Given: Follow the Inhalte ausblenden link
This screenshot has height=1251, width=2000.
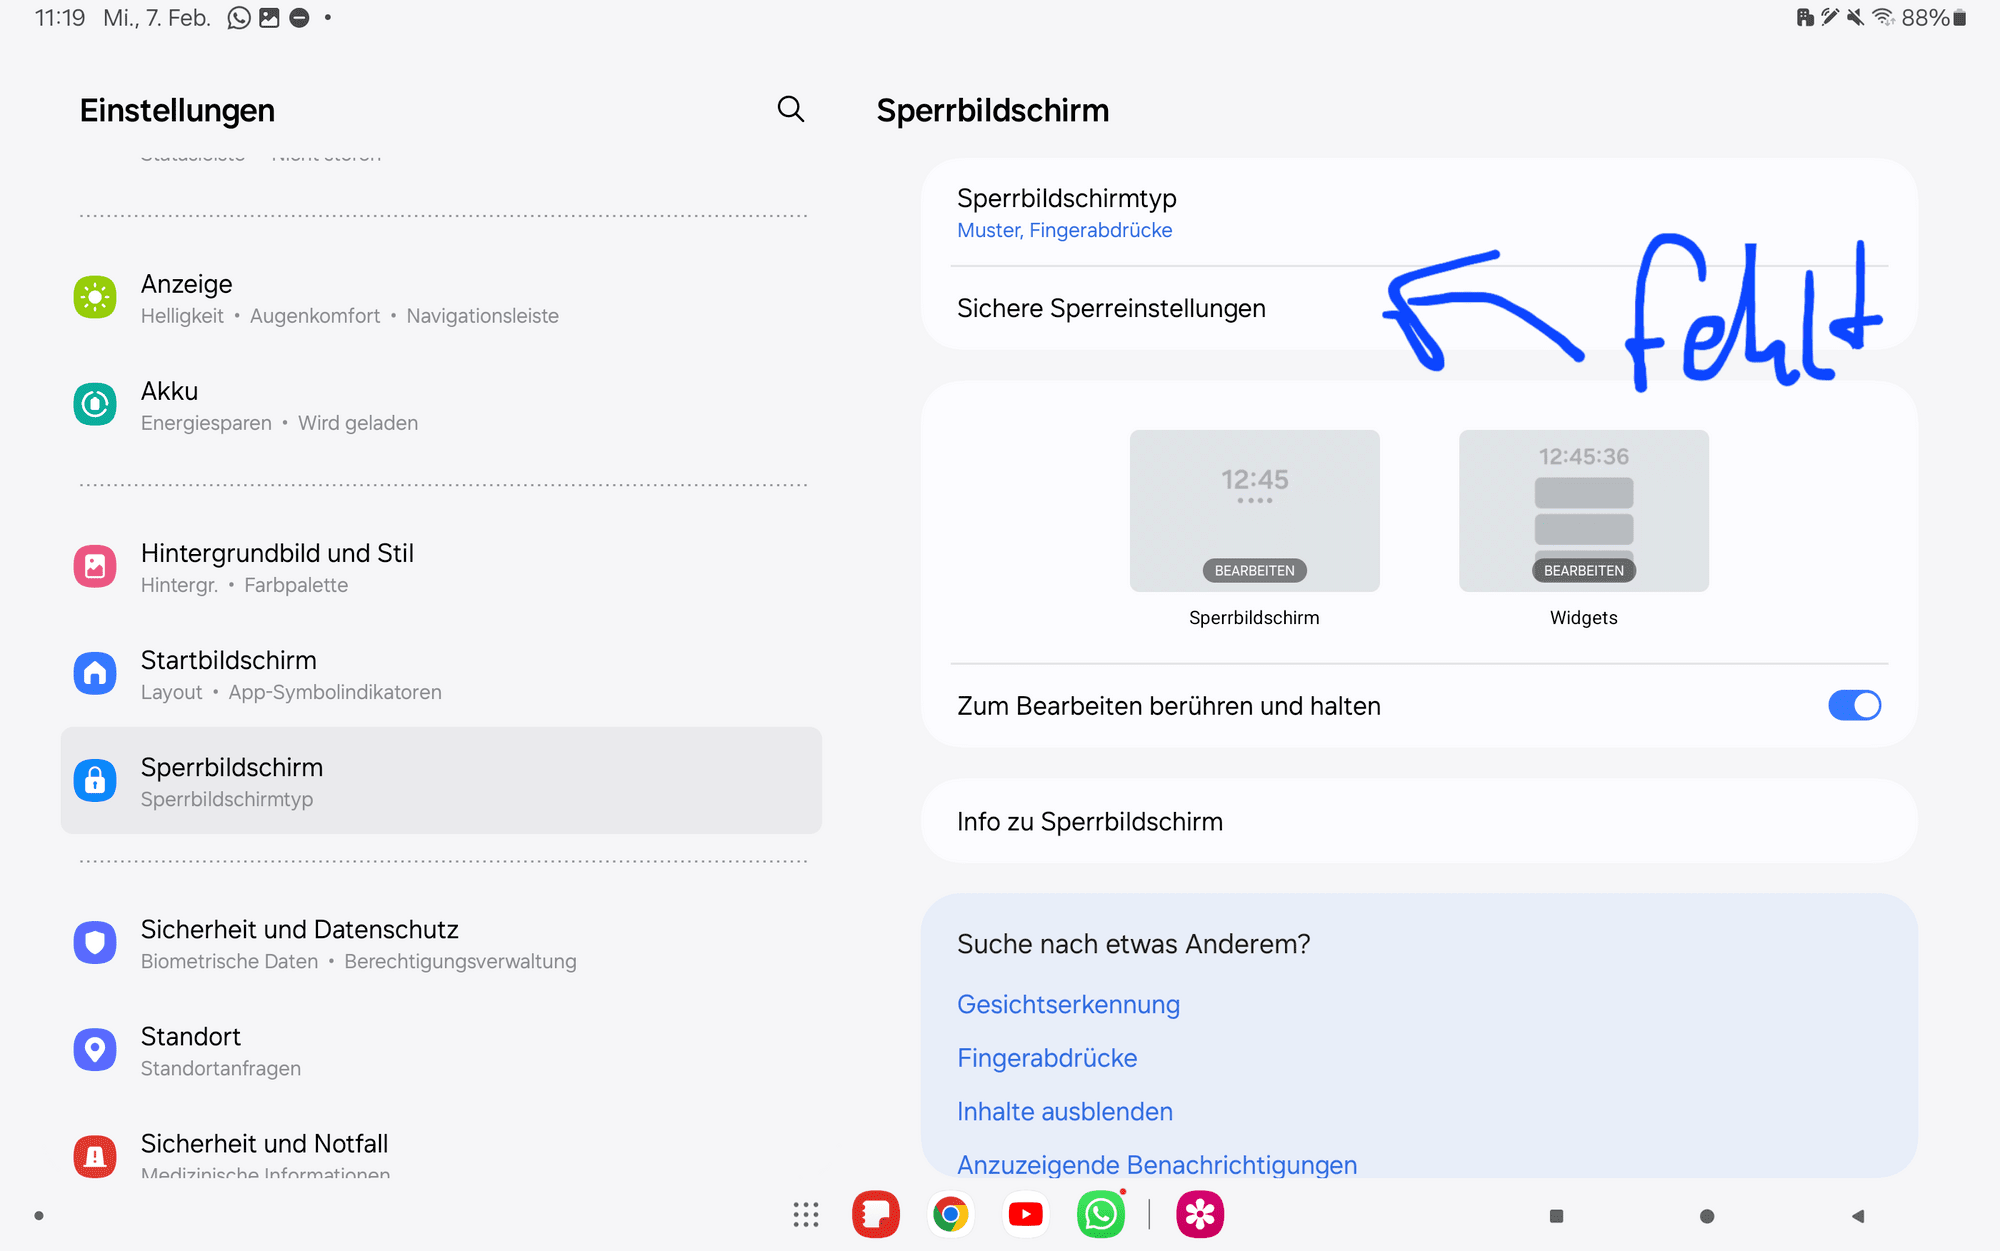Looking at the screenshot, I should pos(1064,1112).
